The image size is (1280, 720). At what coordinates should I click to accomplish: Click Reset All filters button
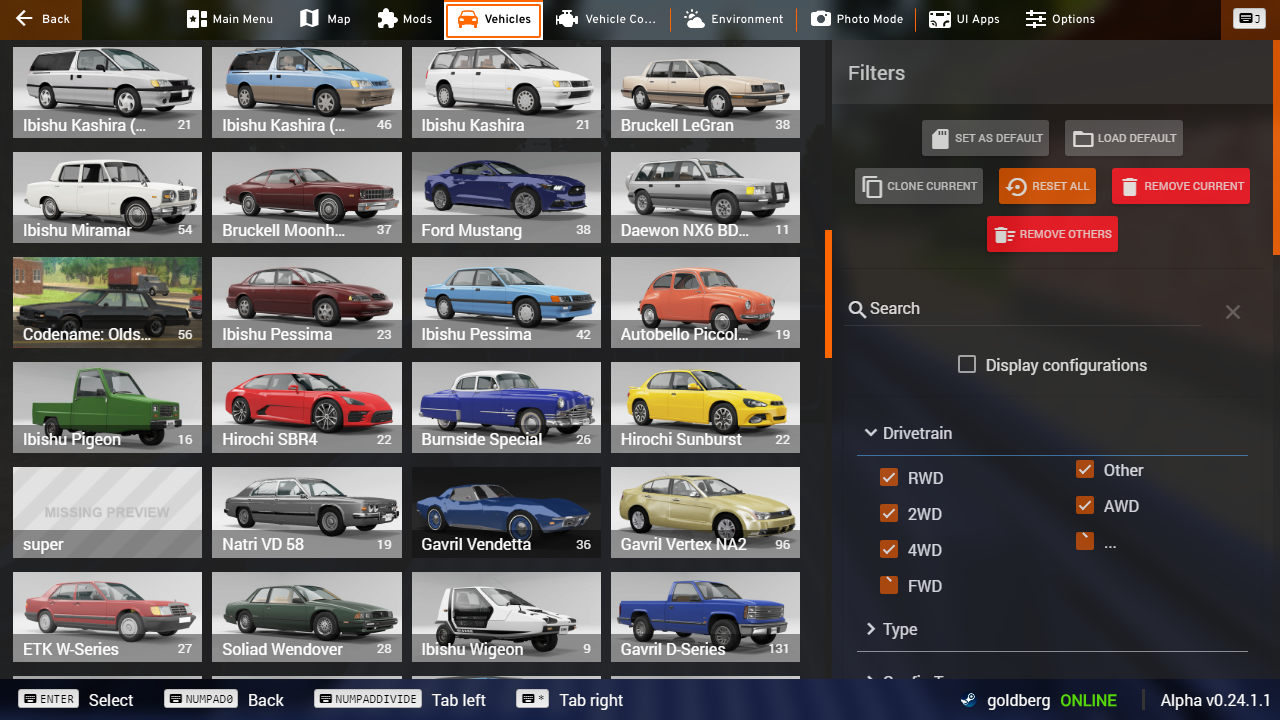point(1047,186)
